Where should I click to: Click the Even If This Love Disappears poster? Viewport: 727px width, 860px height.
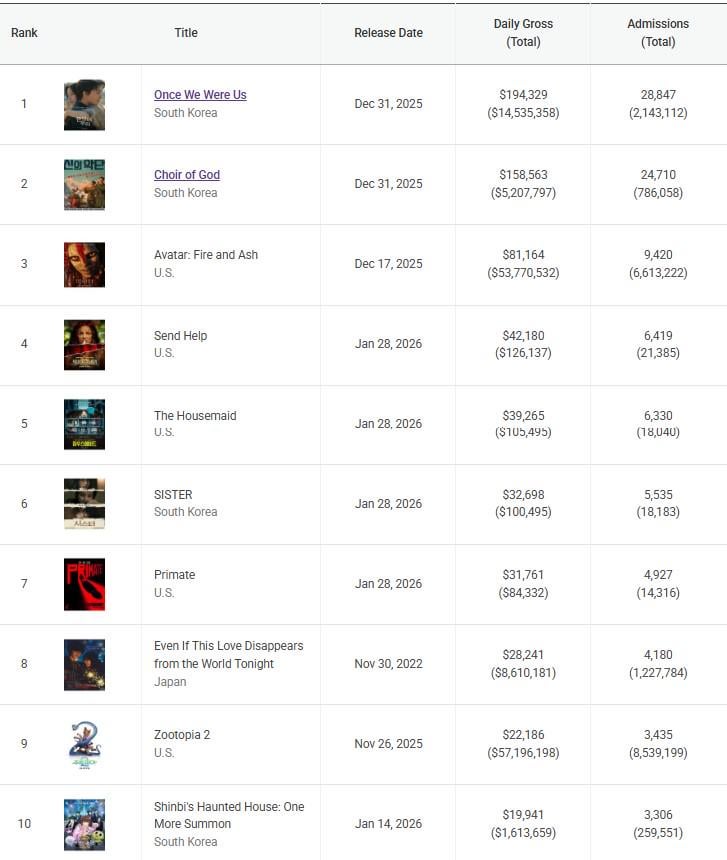tap(84, 665)
